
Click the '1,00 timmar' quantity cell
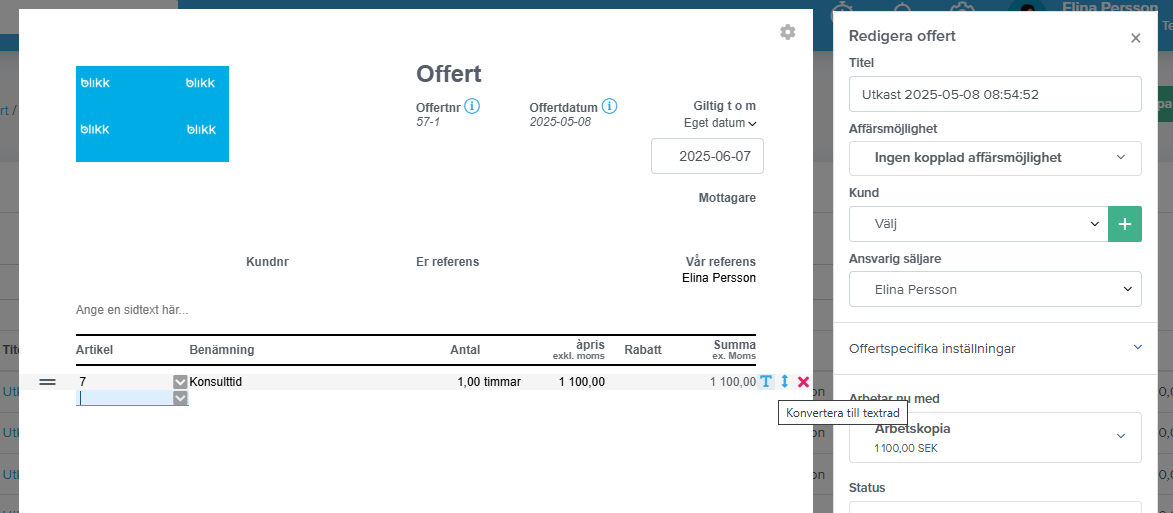pyautogui.click(x=489, y=382)
